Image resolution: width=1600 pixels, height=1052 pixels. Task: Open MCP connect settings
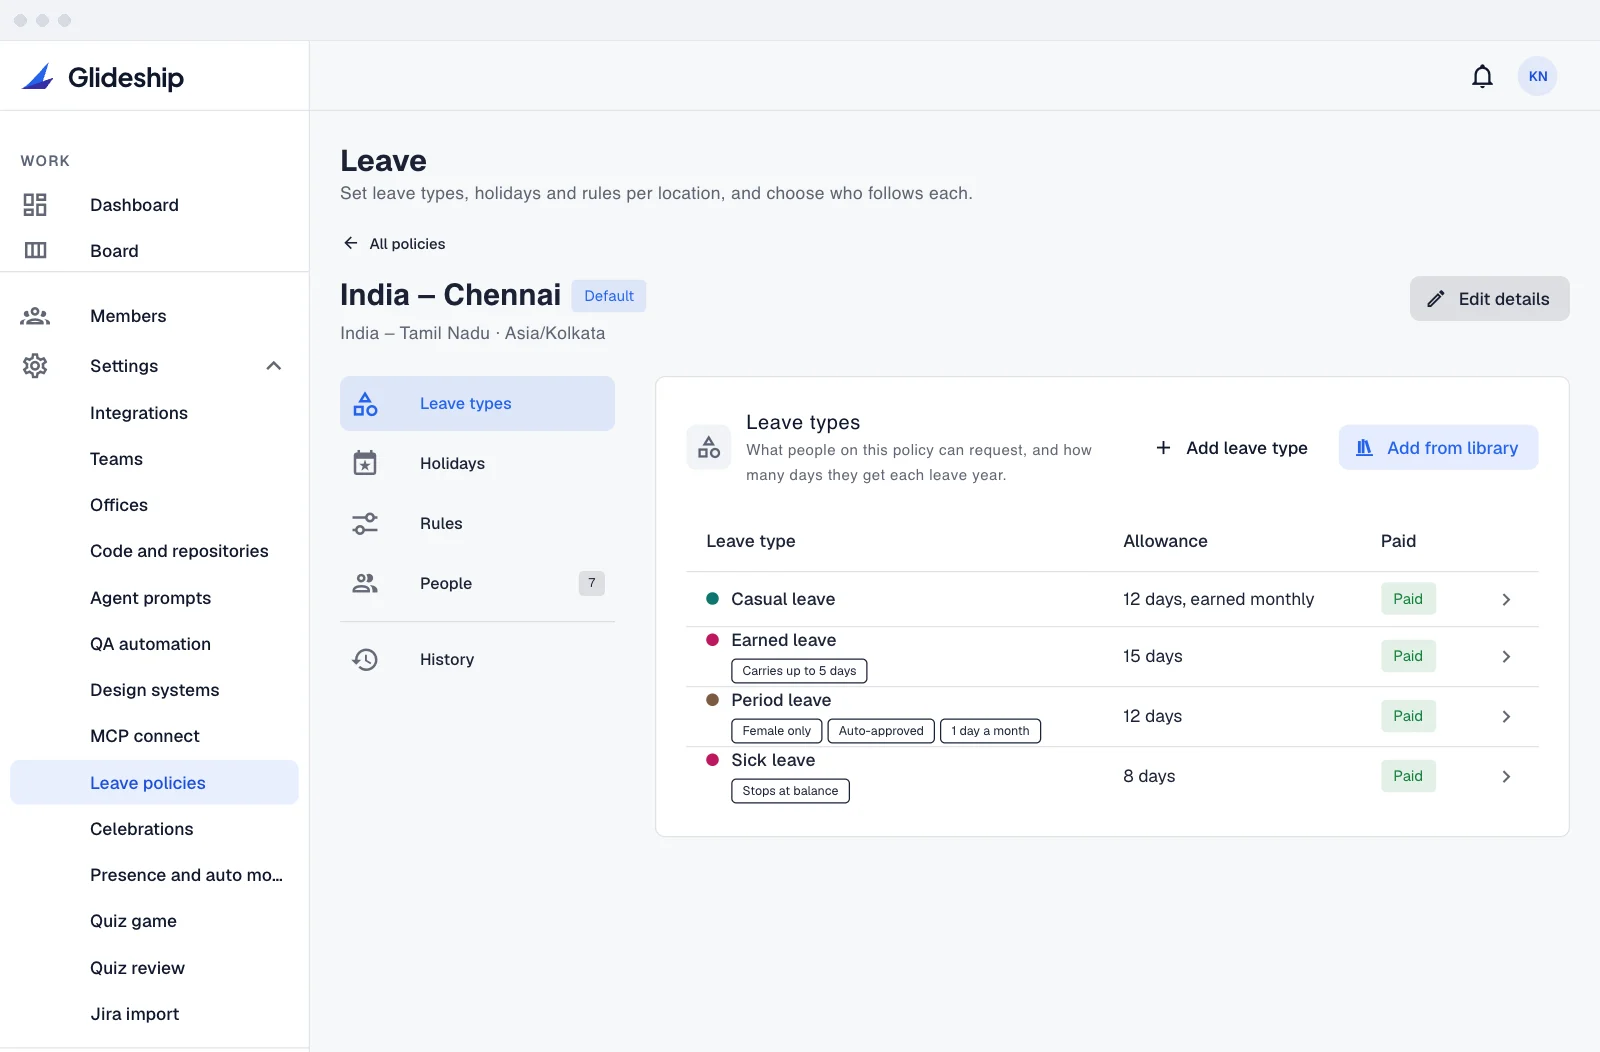[154, 736]
